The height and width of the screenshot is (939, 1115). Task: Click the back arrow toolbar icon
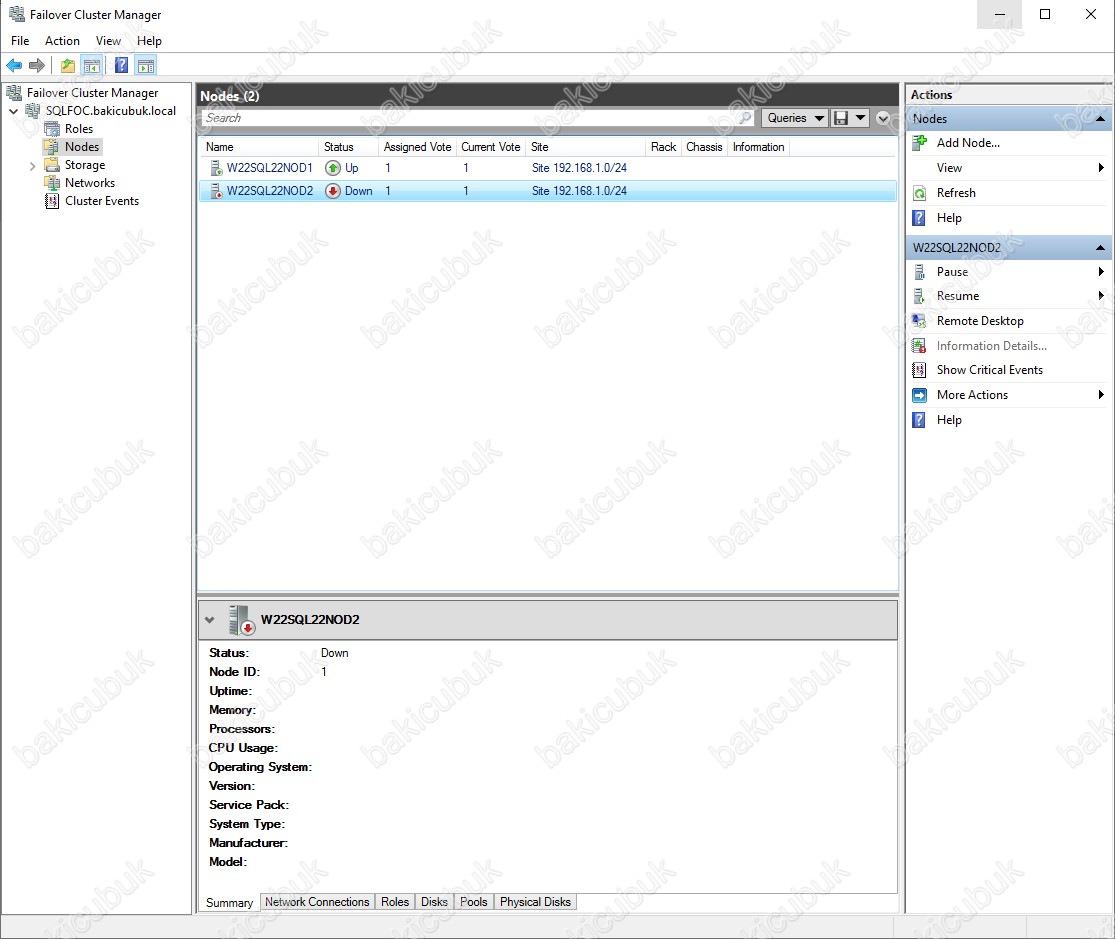pyautogui.click(x=14, y=66)
